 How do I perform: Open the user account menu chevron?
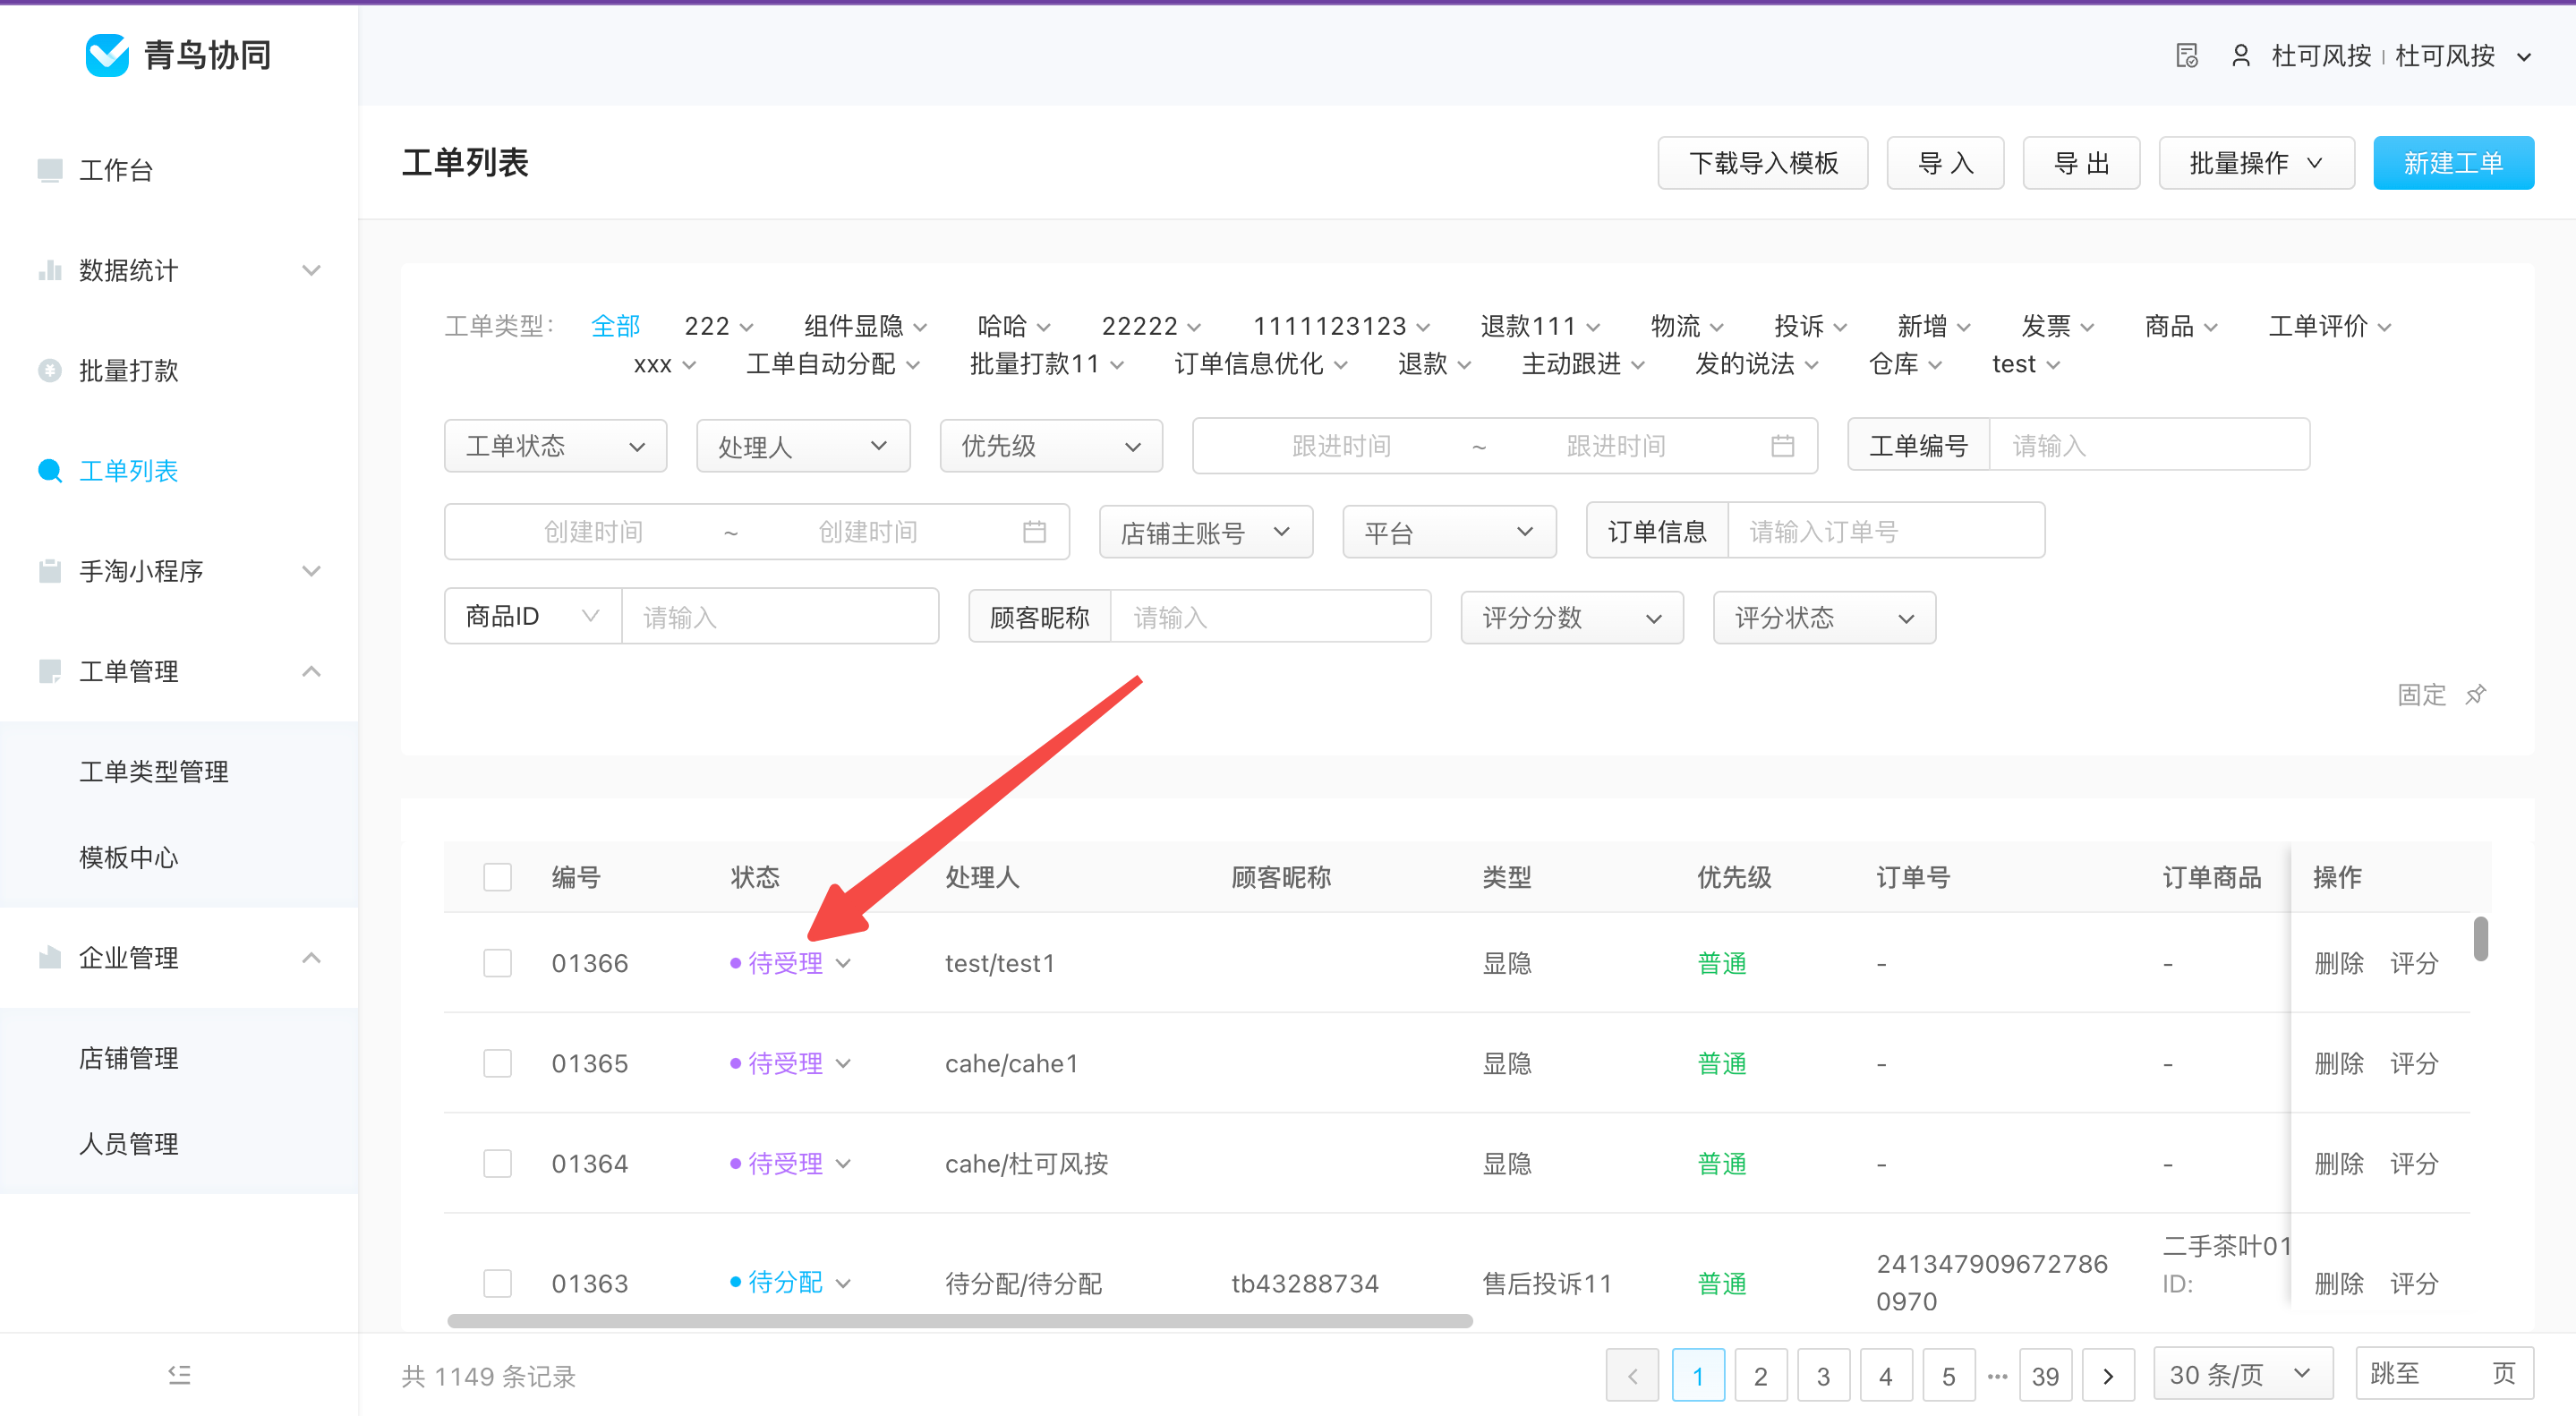click(2524, 57)
